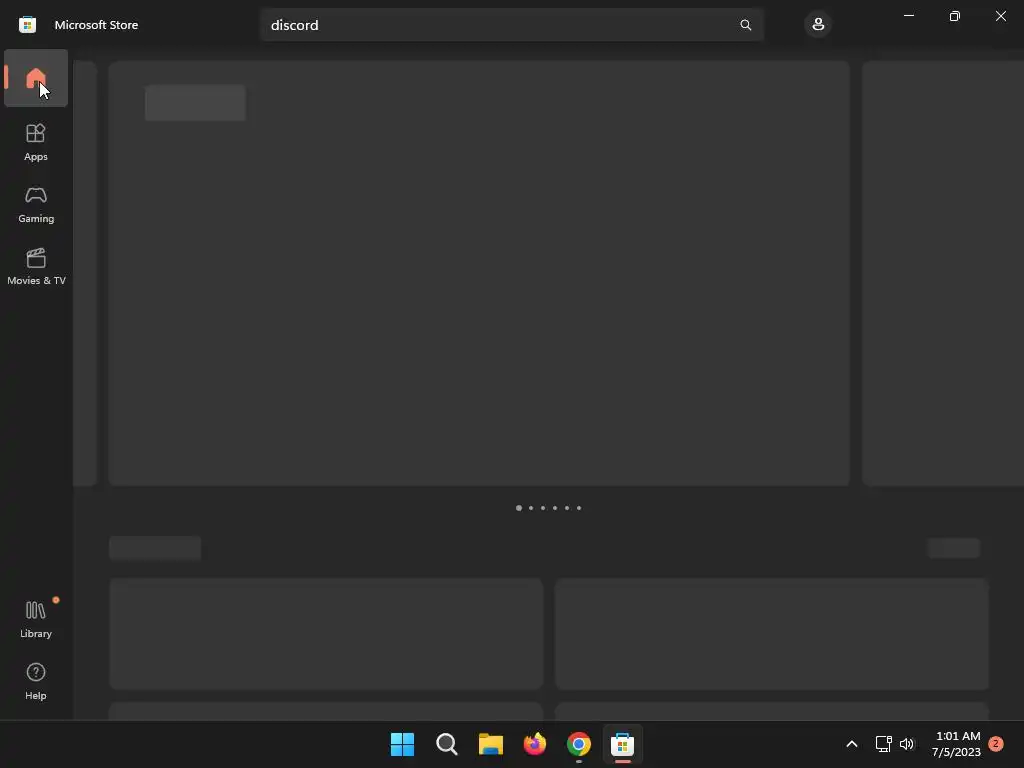The width and height of the screenshot is (1024, 768).
Task: Open the Library
Action: 36,619
